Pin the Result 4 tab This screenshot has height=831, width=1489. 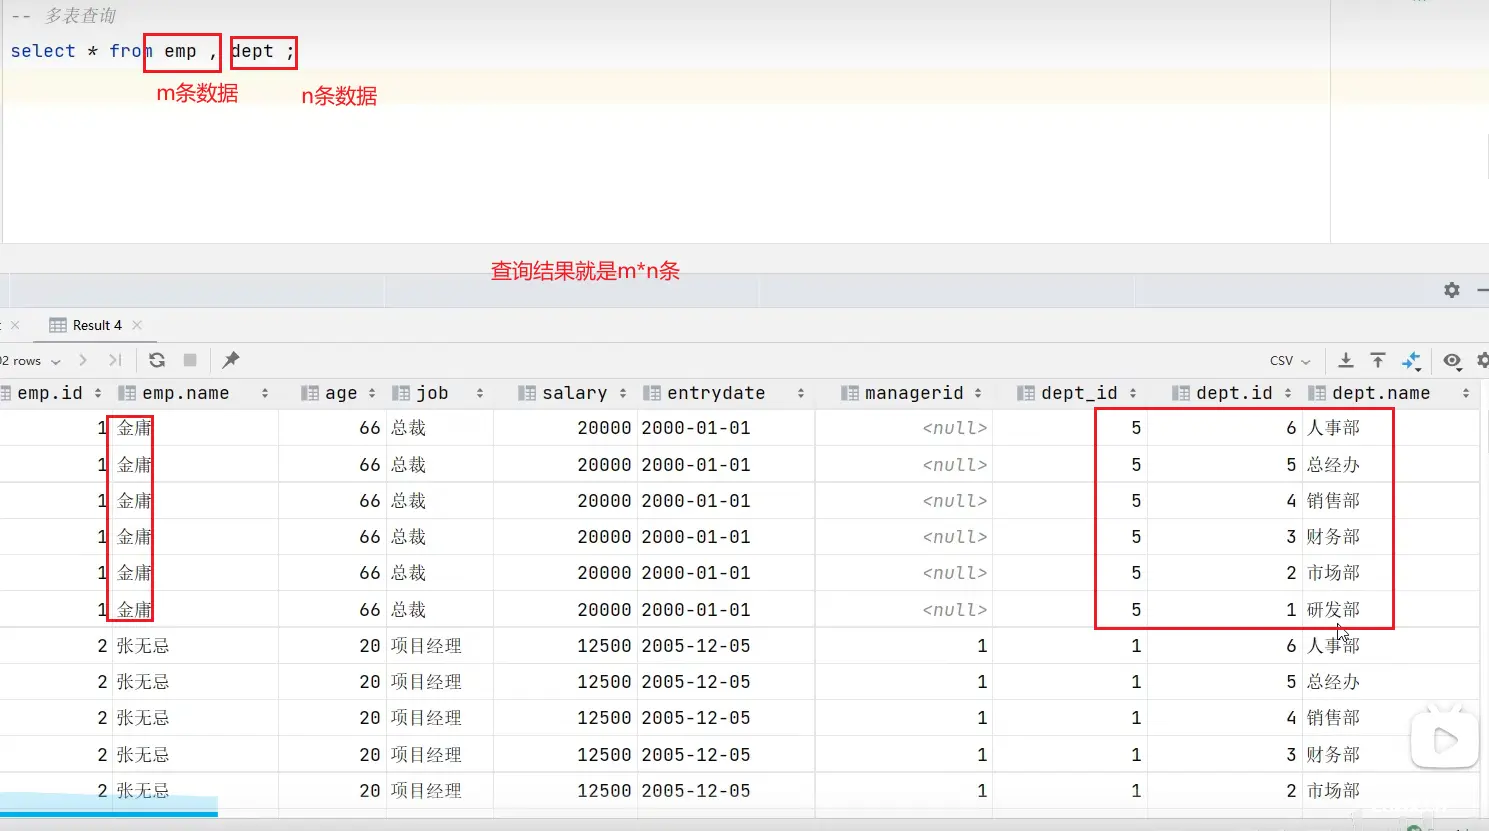click(x=231, y=360)
